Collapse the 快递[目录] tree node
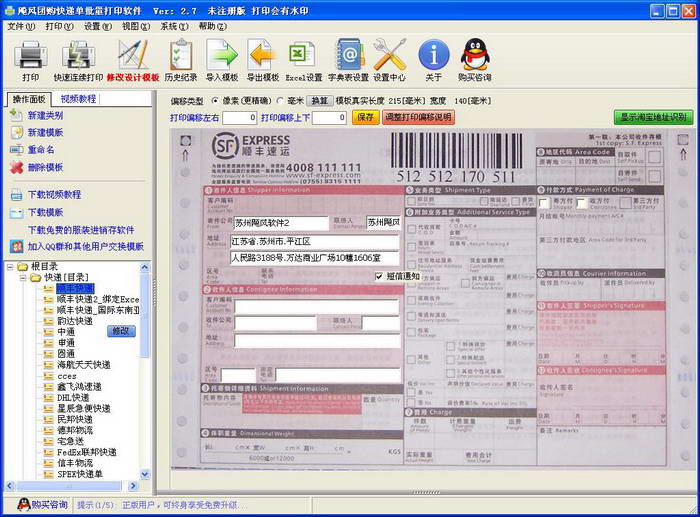 point(23,278)
